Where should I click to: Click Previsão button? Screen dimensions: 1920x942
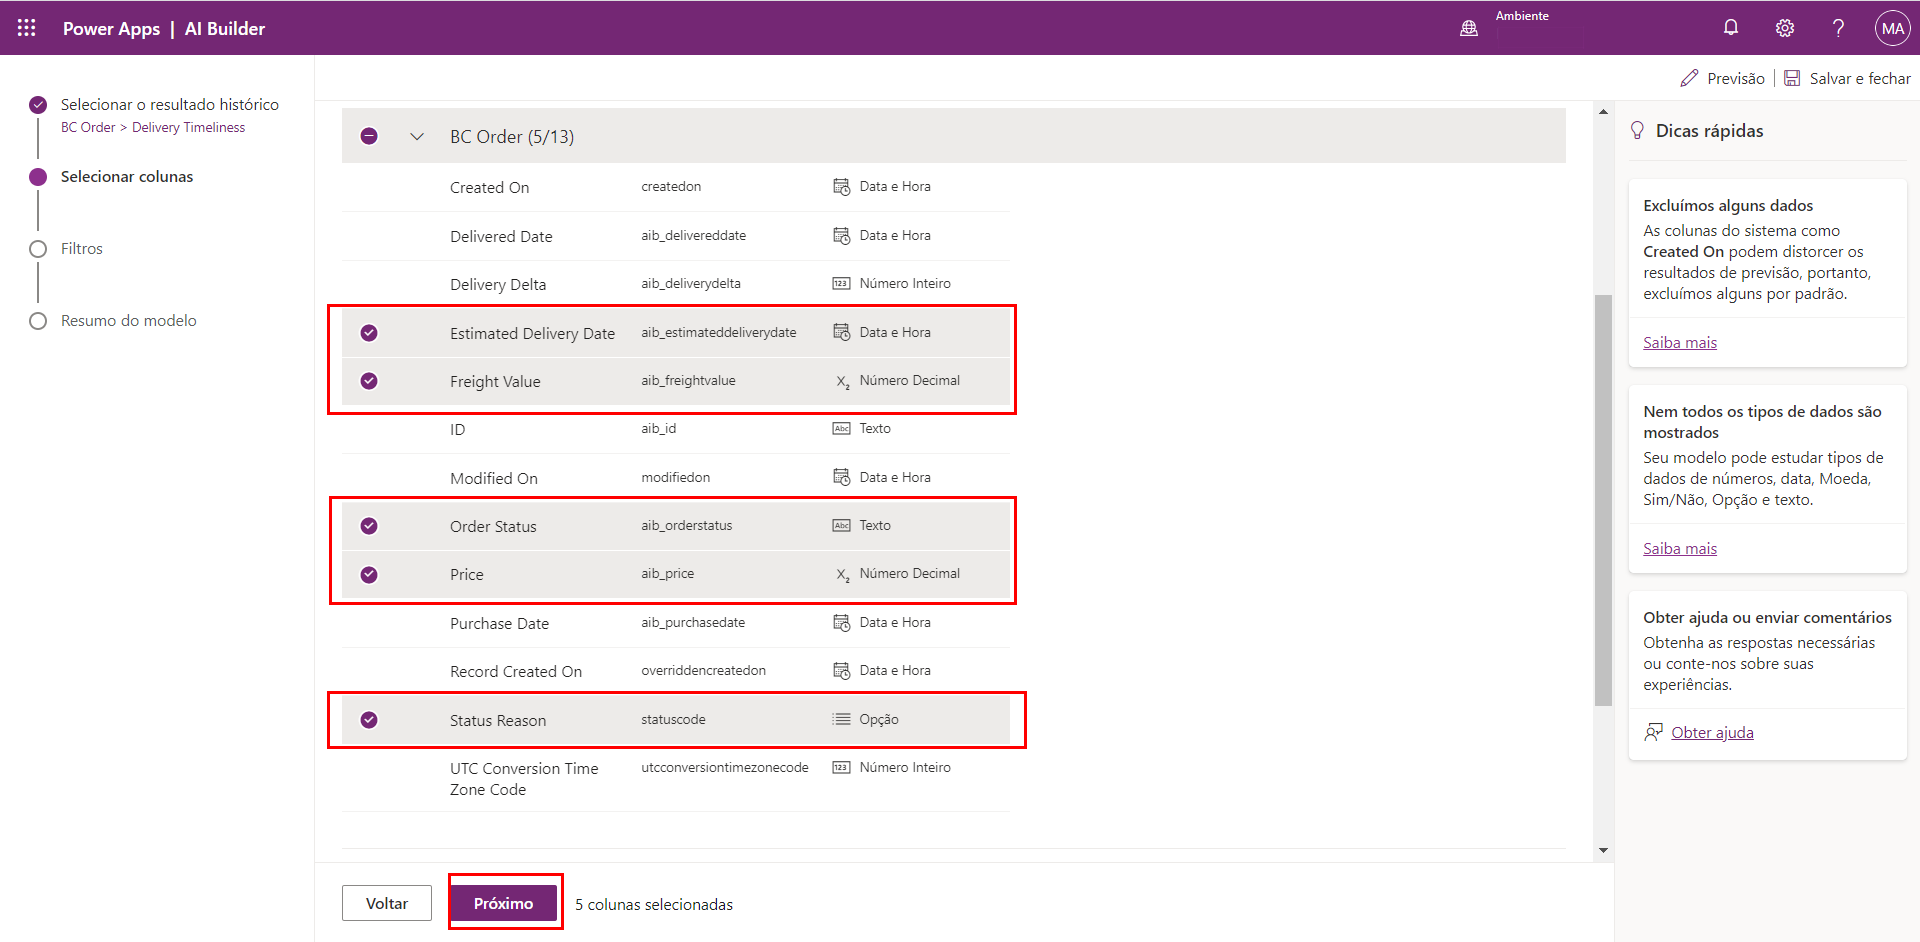[1723, 78]
